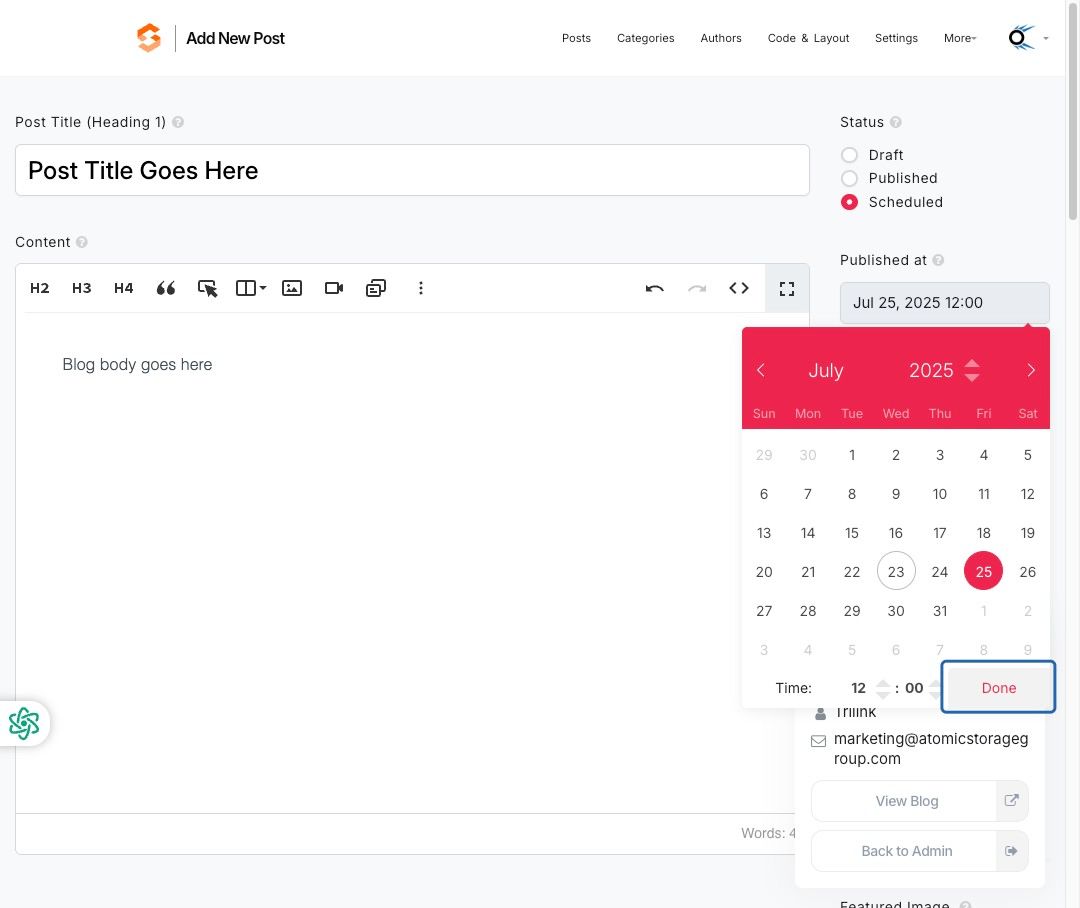Click the Back to Admin button
The width and height of the screenshot is (1080, 908).
[920, 851]
